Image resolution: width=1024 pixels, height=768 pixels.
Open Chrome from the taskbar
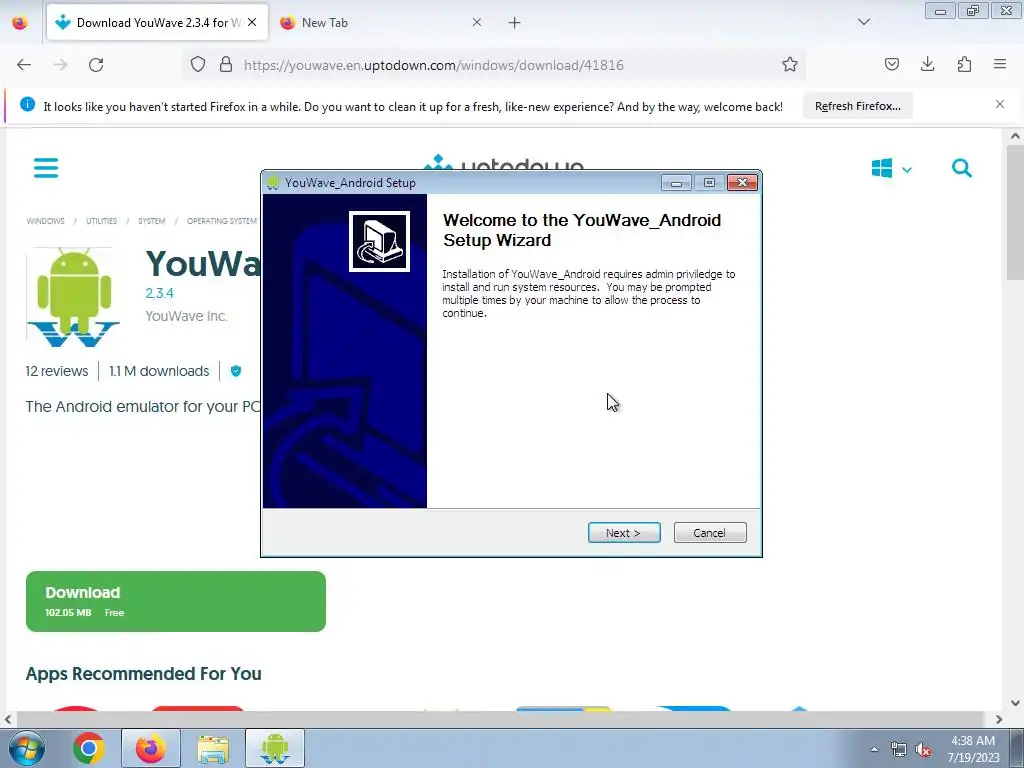coord(88,748)
